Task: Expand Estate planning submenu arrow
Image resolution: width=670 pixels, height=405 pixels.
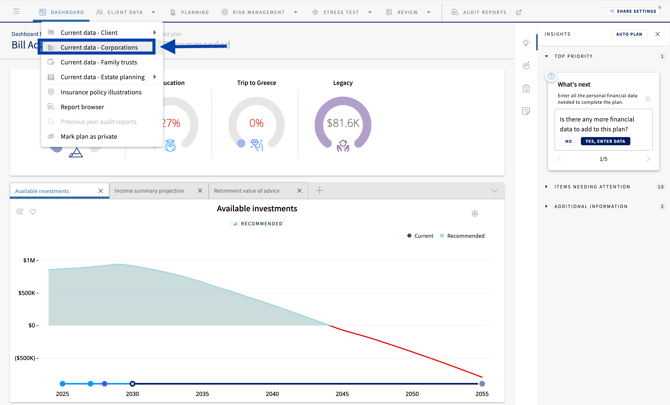Action: coord(155,77)
